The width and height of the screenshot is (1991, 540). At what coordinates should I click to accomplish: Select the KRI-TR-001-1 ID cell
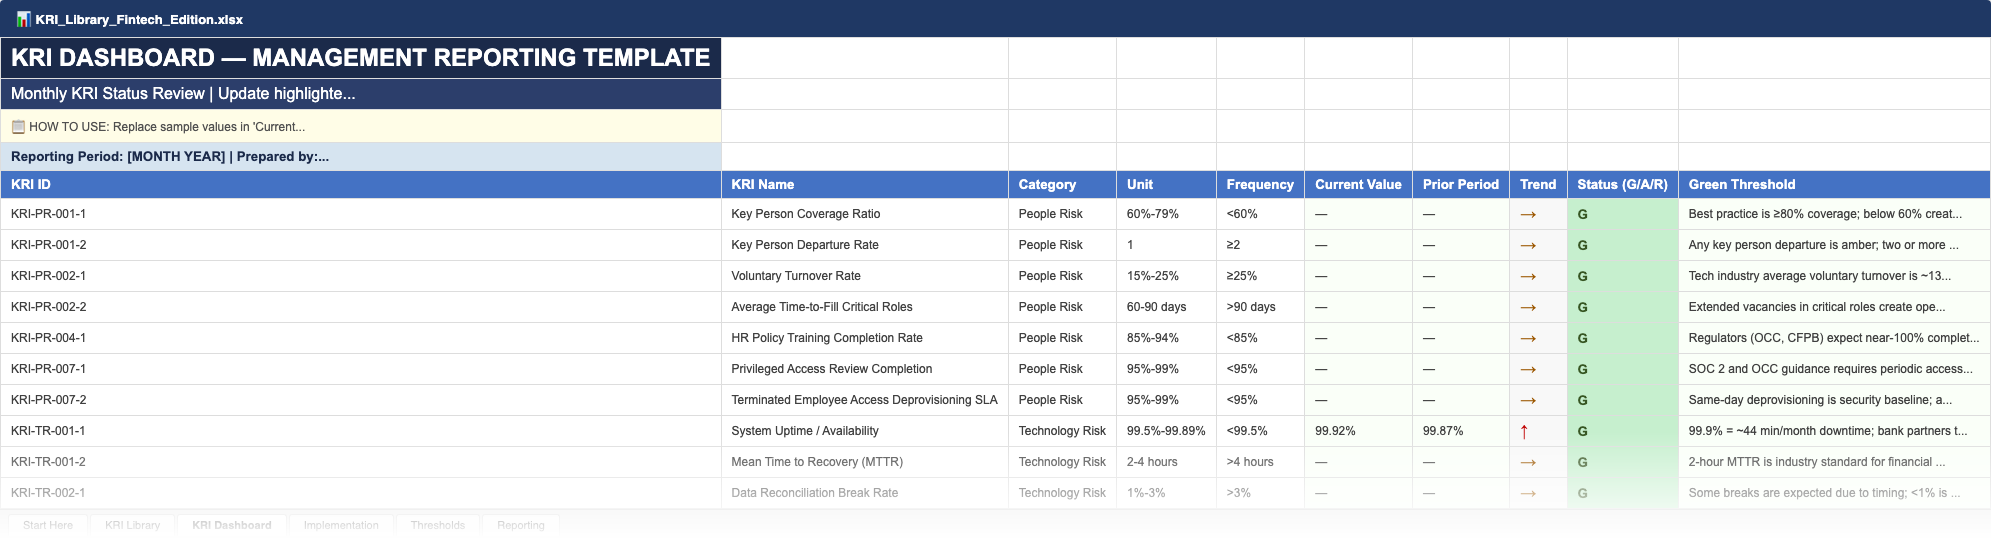pos(361,431)
